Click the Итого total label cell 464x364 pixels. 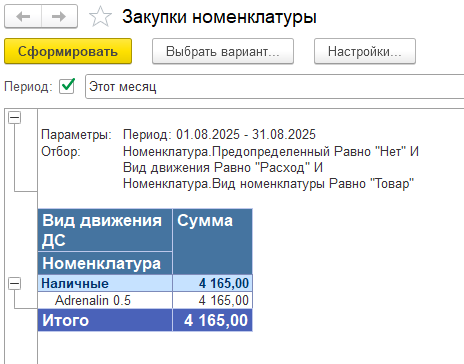(105, 320)
